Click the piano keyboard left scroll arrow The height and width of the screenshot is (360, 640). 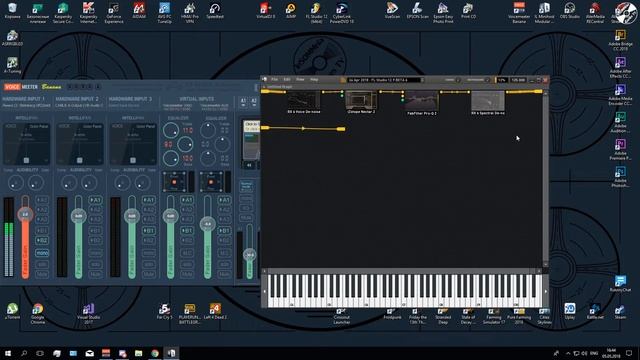(x=264, y=291)
